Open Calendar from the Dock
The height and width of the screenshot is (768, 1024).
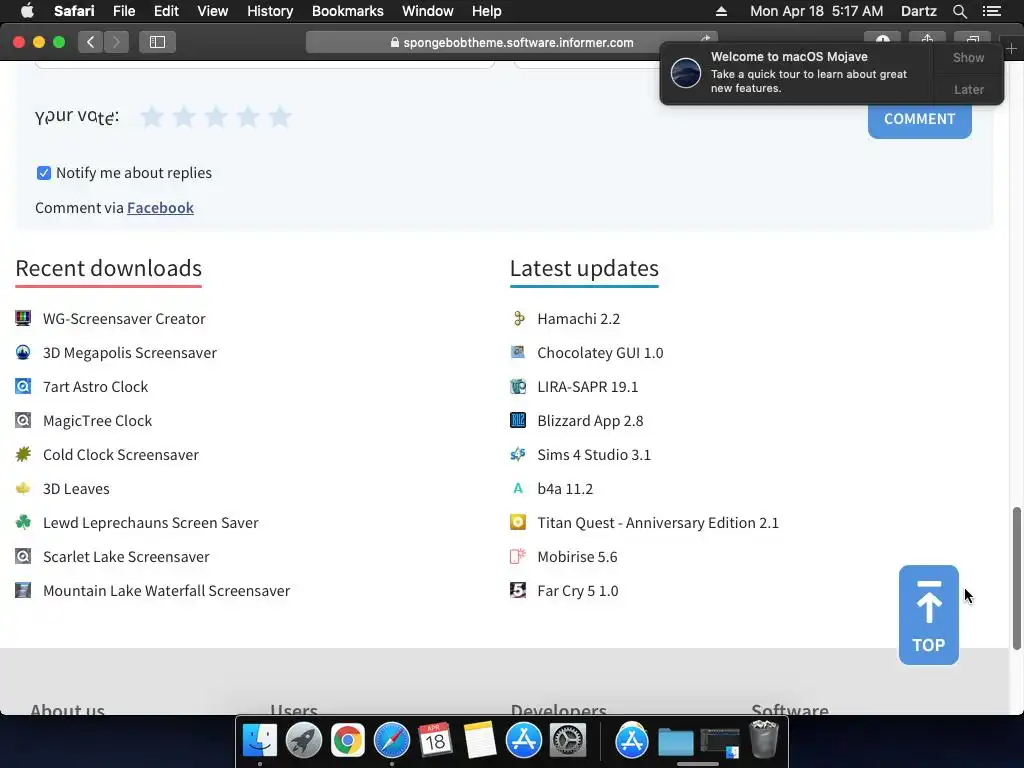[436, 741]
